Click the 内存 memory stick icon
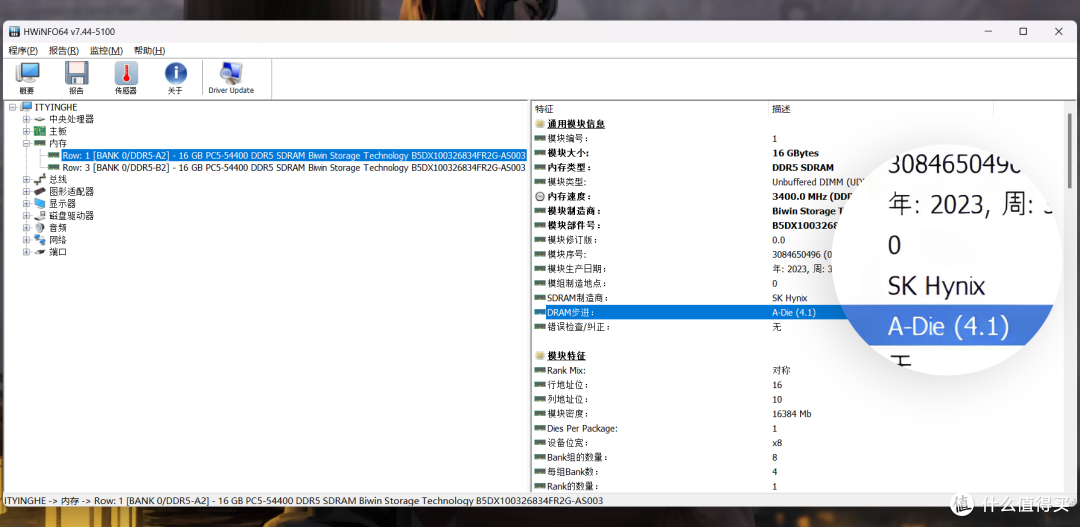The width and height of the screenshot is (1080, 527). pyautogui.click(x=40, y=143)
